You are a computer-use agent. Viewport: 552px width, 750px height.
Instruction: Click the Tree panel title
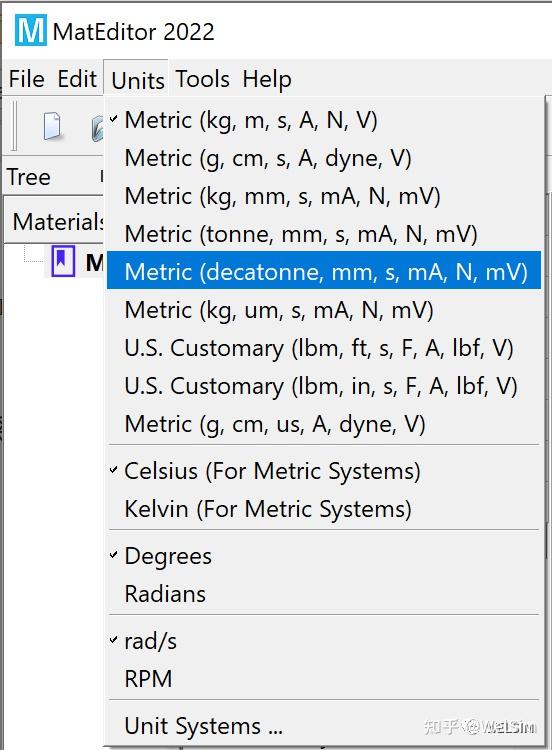29,177
